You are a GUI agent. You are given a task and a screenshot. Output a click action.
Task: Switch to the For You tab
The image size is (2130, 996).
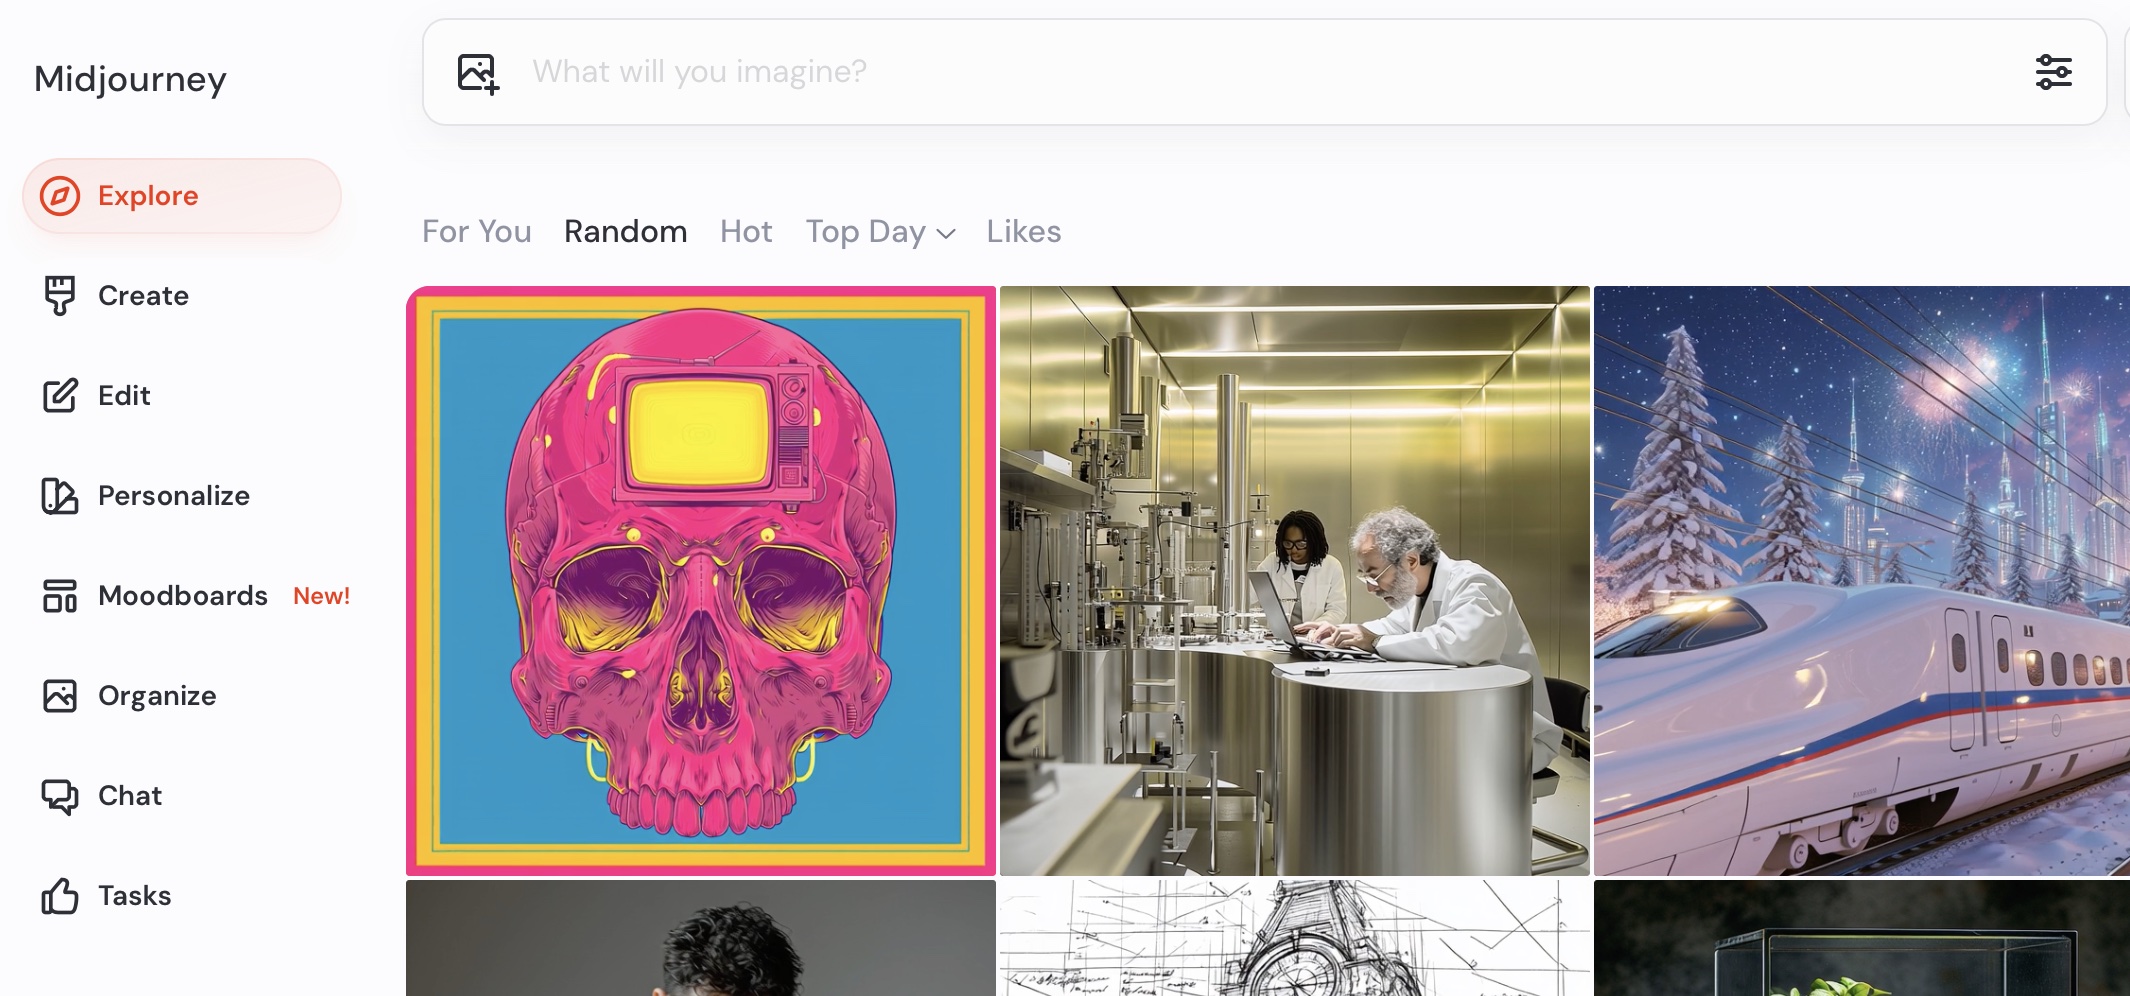coord(476,232)
